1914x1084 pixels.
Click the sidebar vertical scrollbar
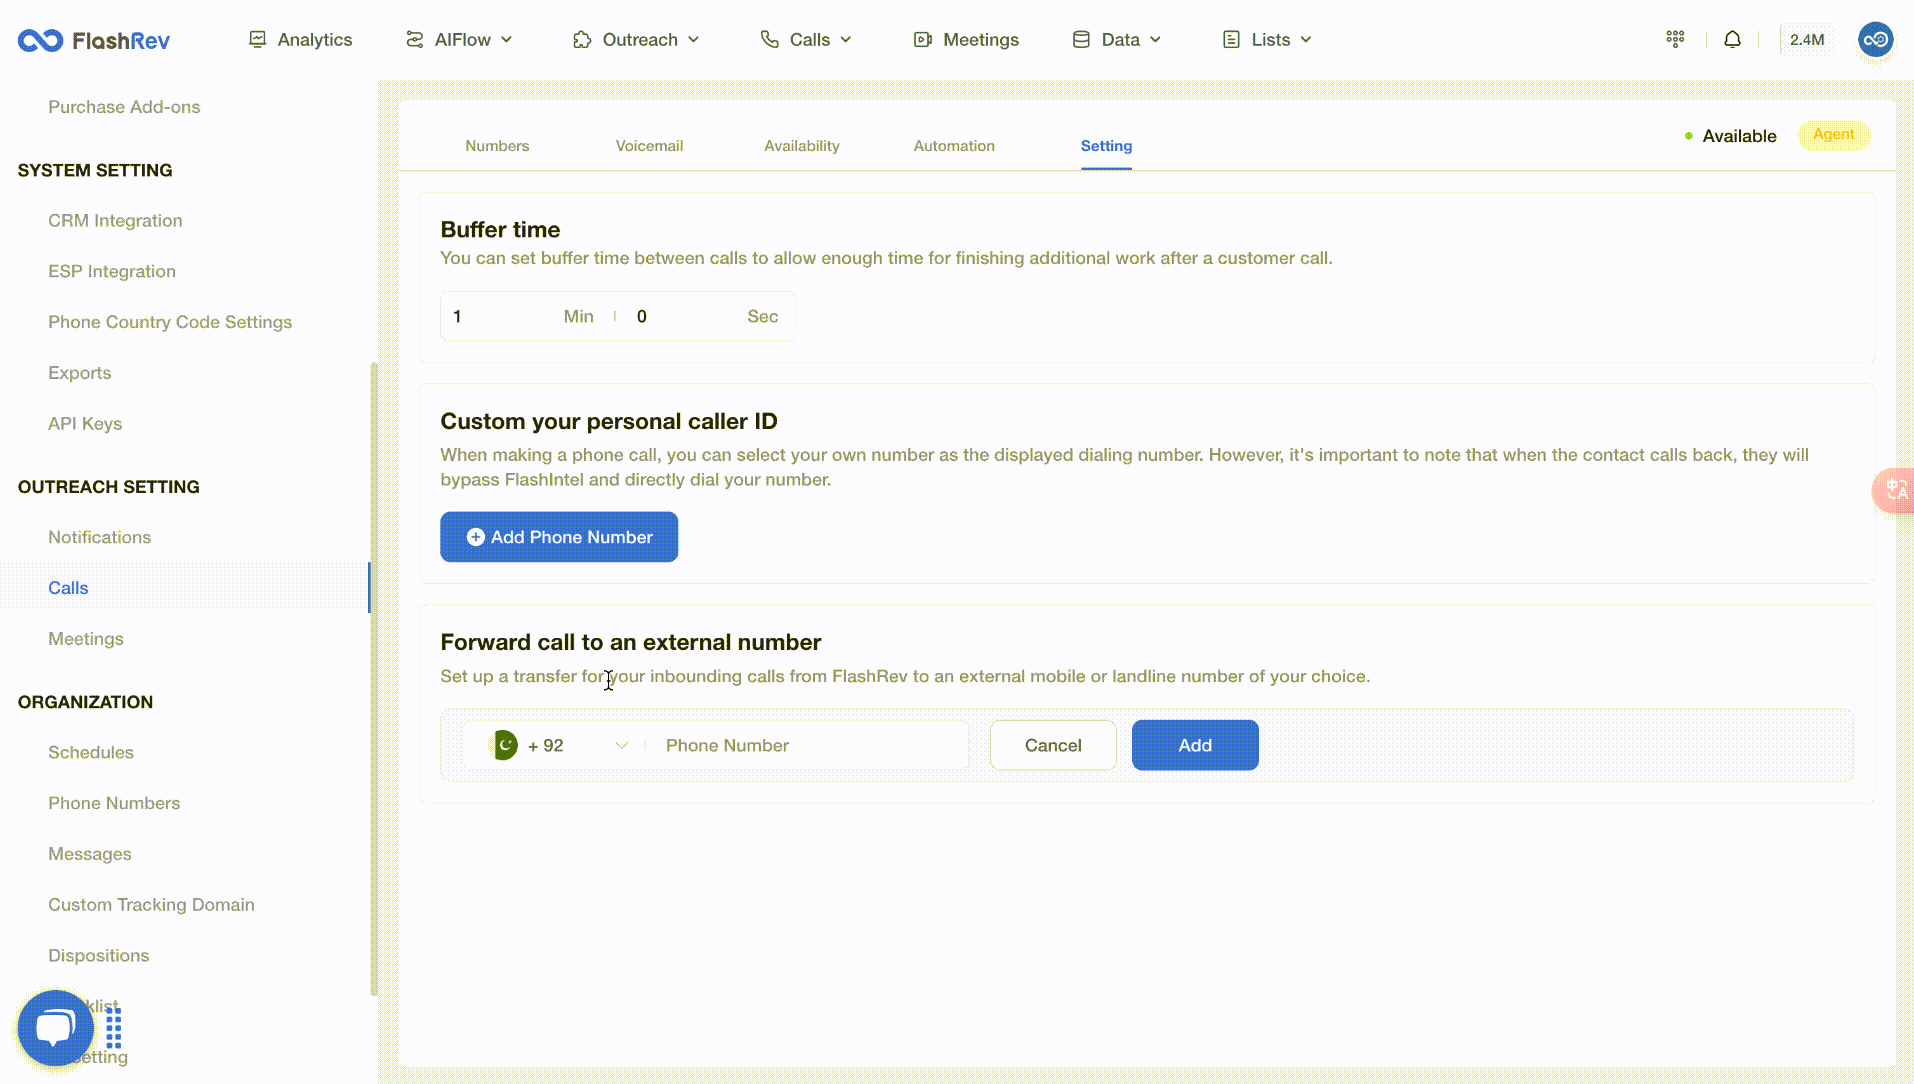374,680
